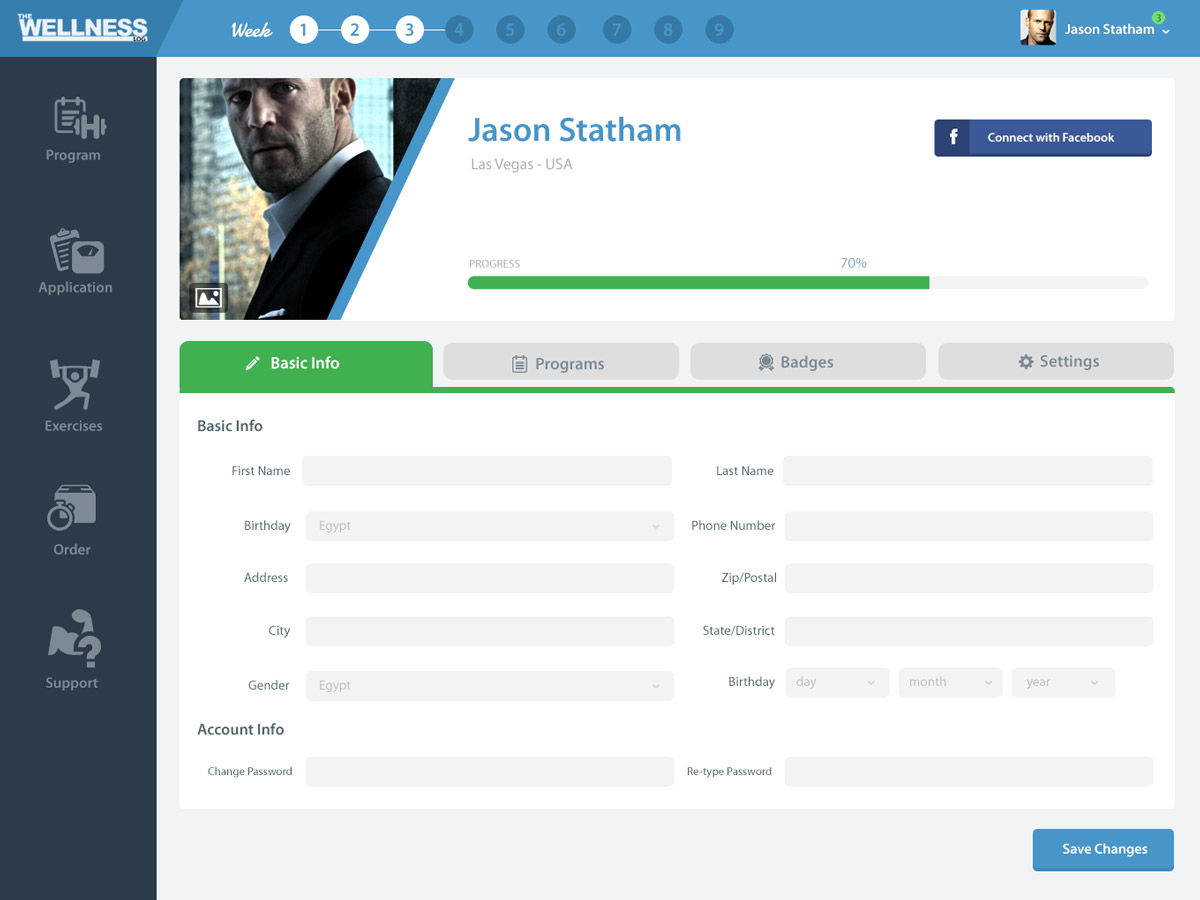Open the day dropdown under Birthday

tap(837, 681)
